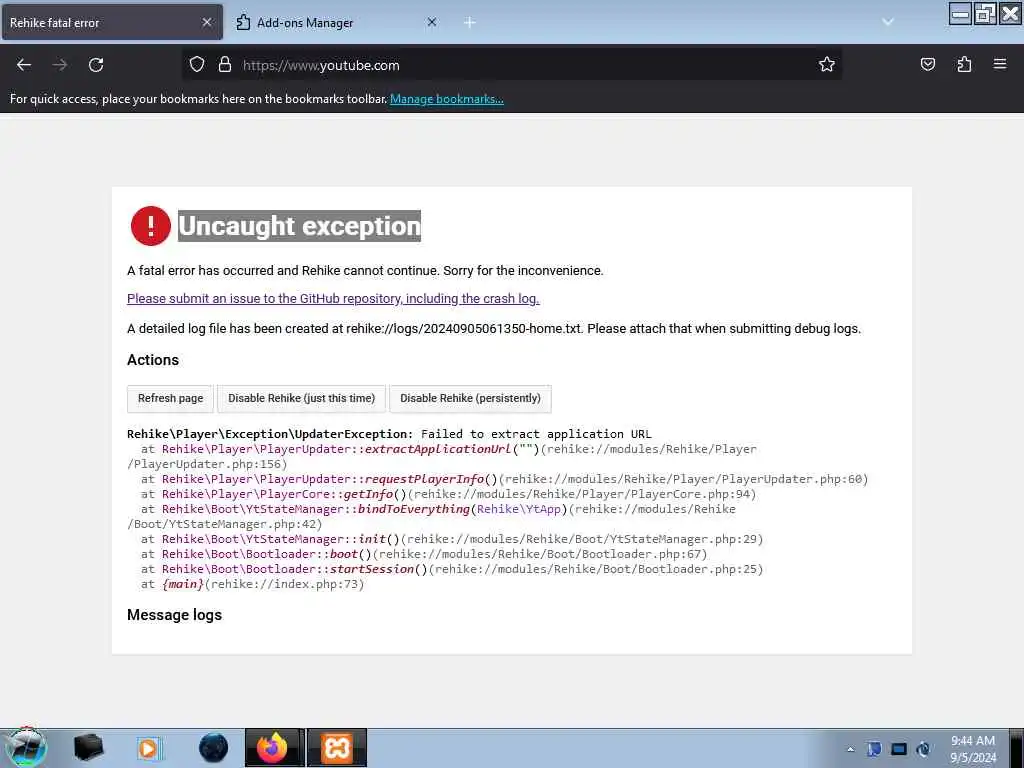Close the Add-ons Manager tab
The image size is (1024, 768).
[x=432, y=22]
